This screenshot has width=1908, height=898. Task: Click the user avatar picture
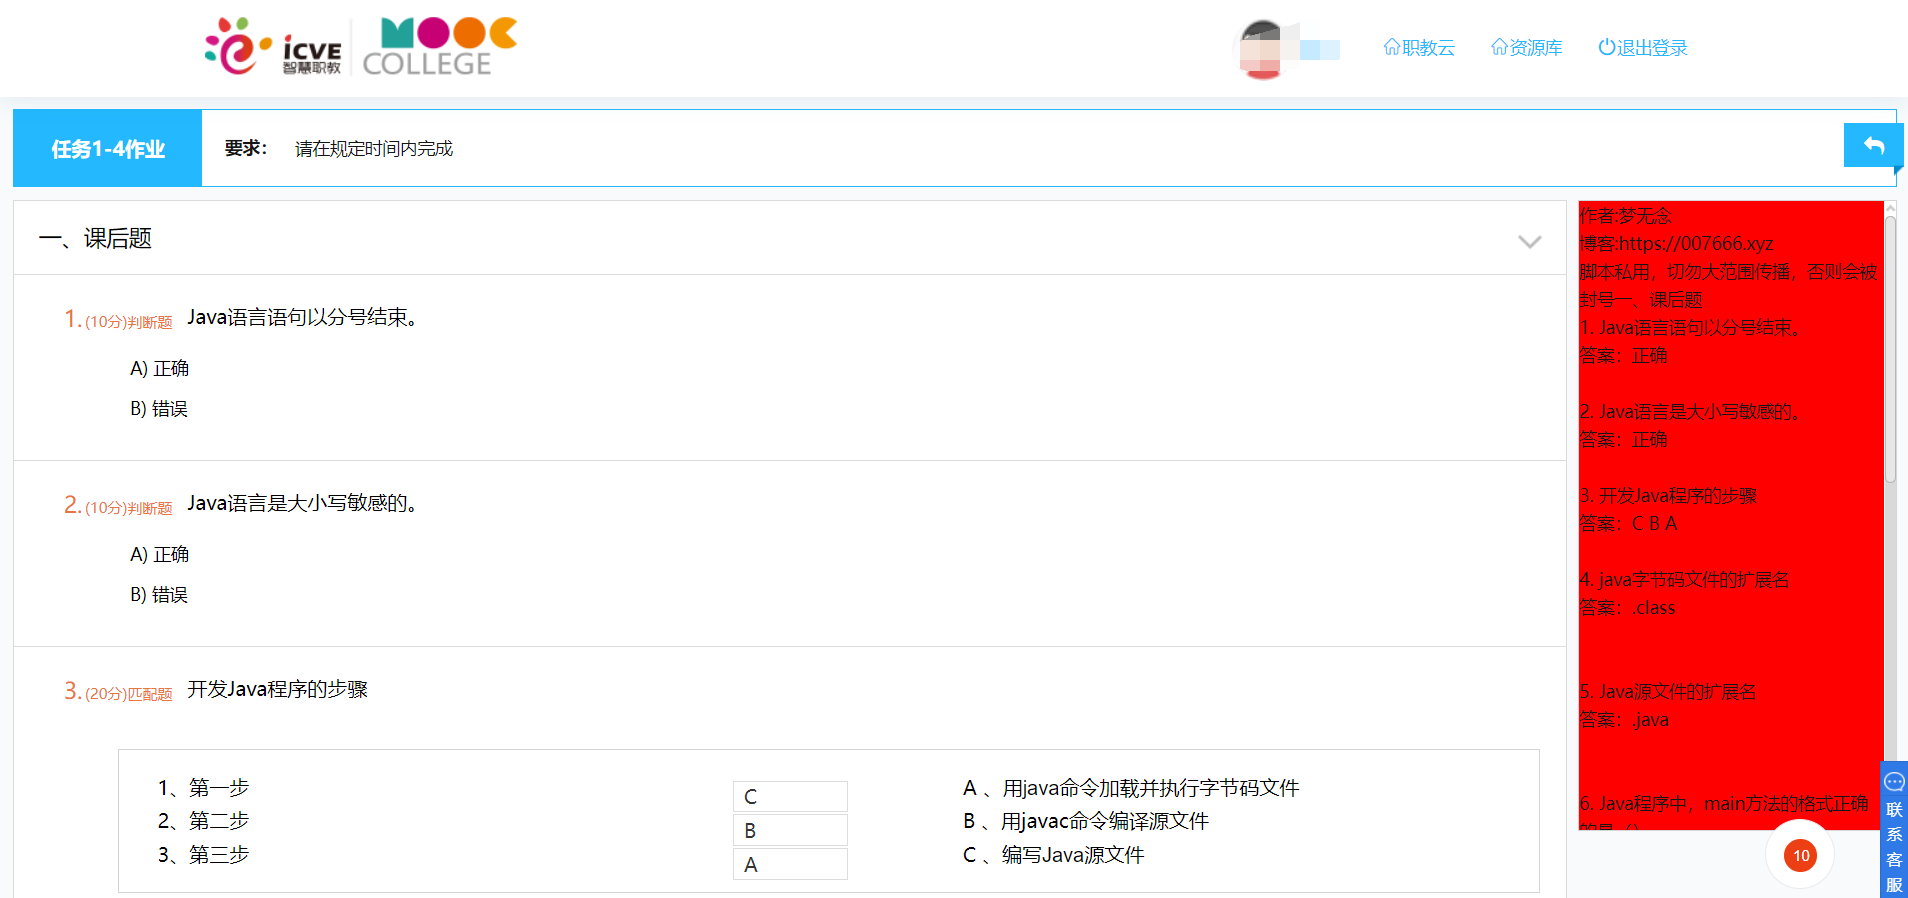1262,48
